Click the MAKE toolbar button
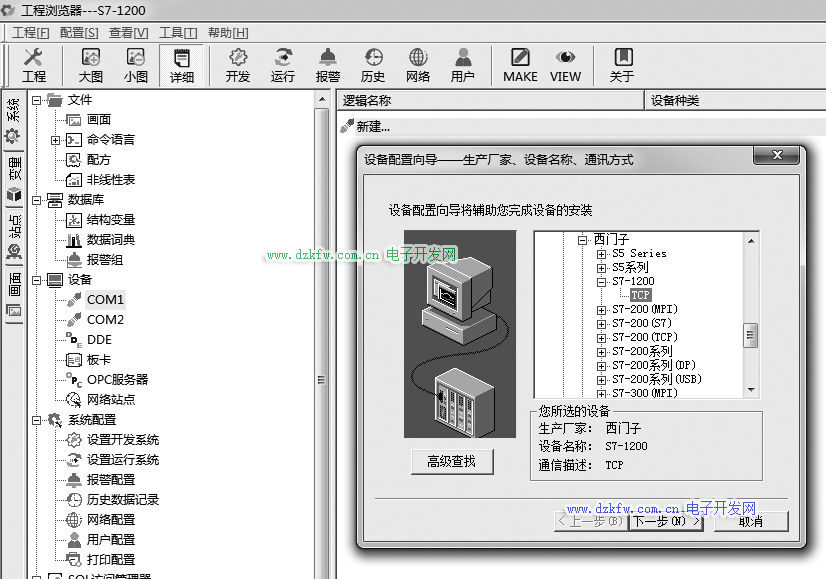 520,65
